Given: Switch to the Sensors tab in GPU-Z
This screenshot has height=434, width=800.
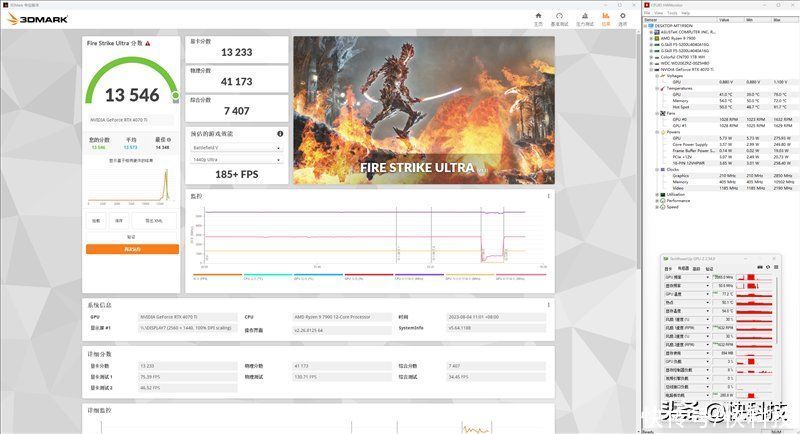Looking at the screenshot, I should (683, 268).
